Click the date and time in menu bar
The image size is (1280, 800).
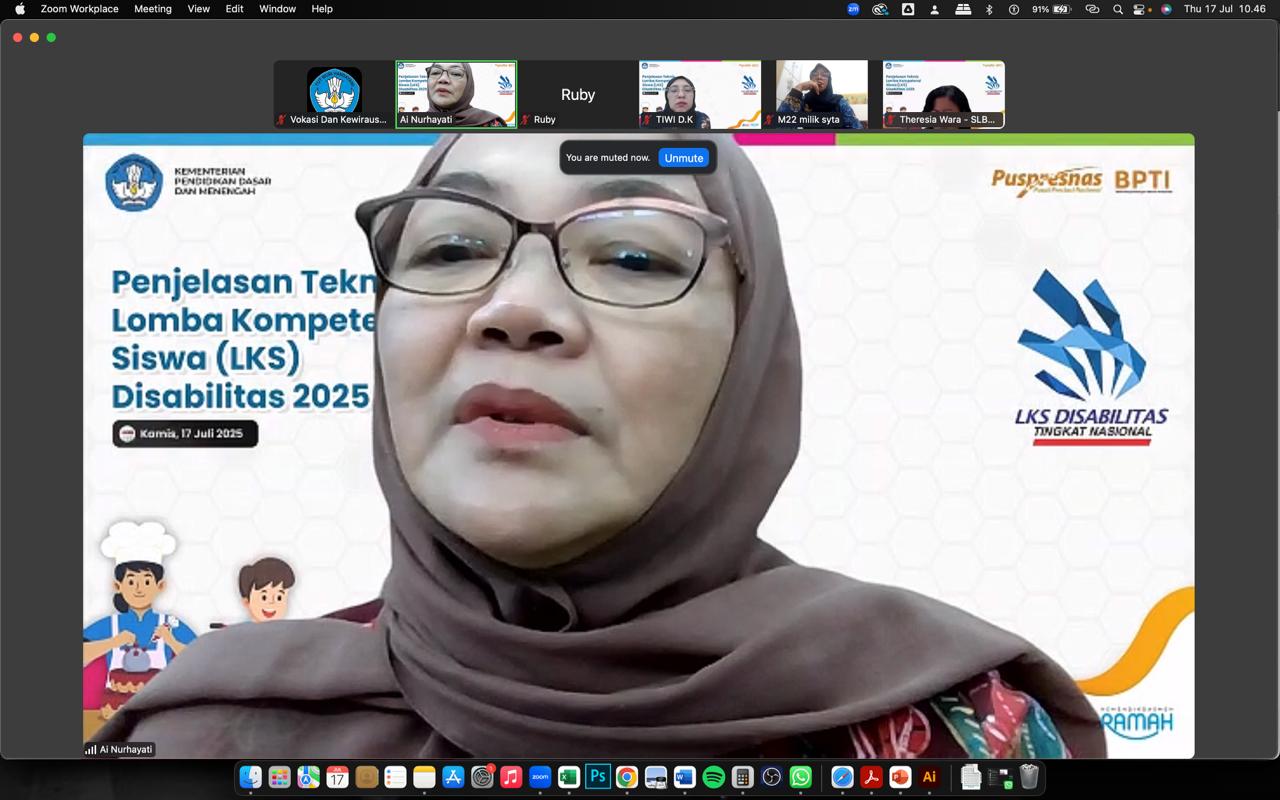1224,9
